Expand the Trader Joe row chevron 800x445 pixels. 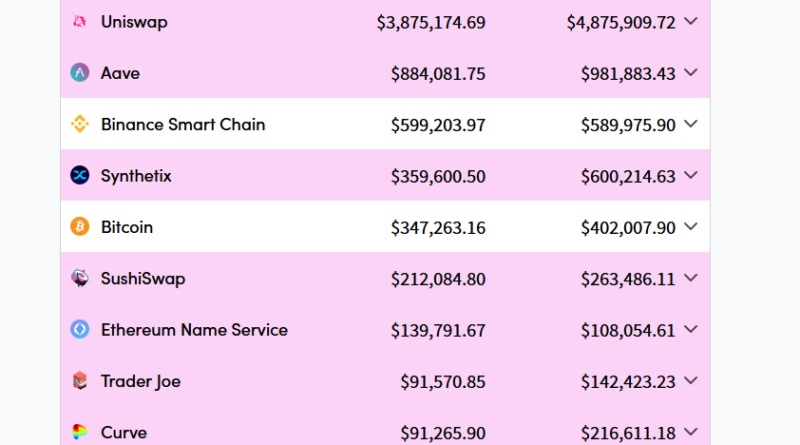(x=690, y=381)
